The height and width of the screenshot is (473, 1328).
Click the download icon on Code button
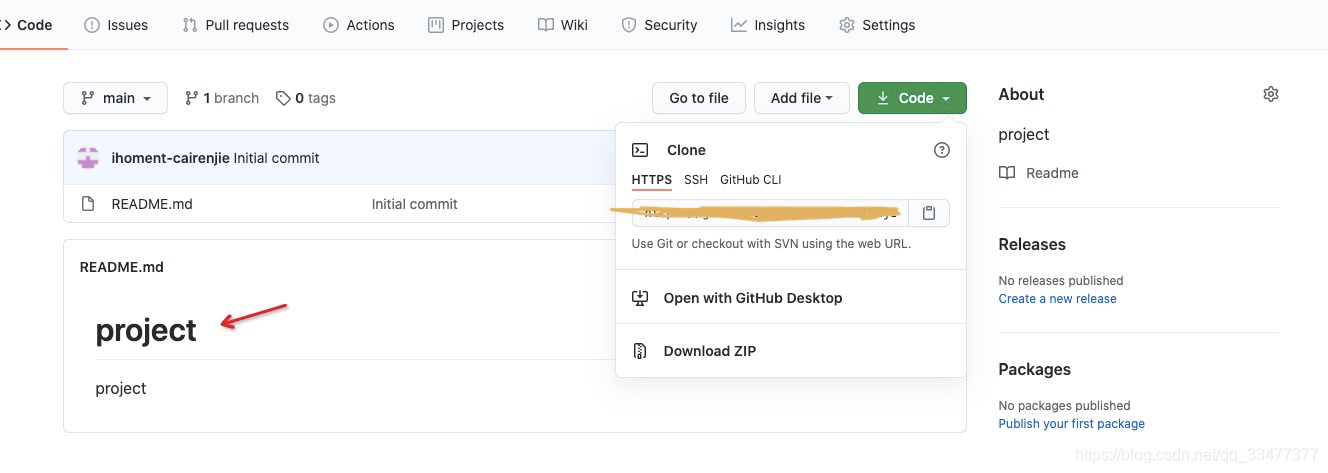[x=883, y=98]
